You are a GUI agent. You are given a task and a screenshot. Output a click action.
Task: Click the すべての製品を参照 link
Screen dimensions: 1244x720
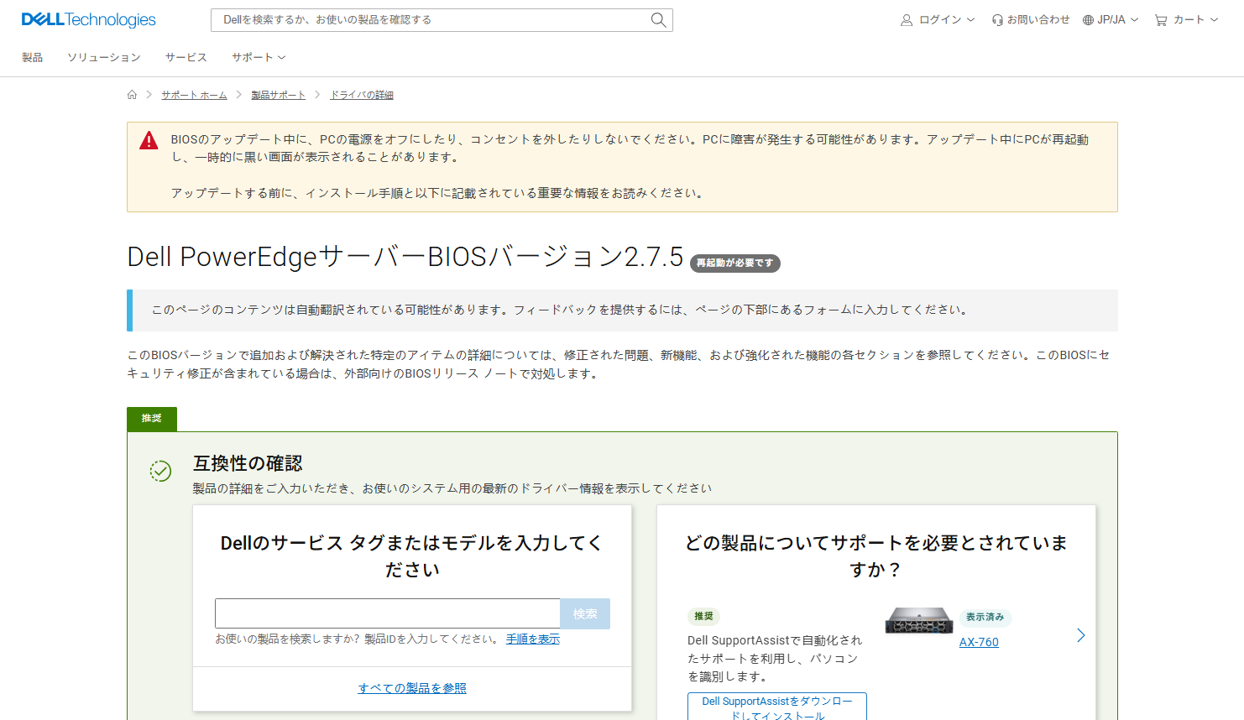(x=412, y=688)
